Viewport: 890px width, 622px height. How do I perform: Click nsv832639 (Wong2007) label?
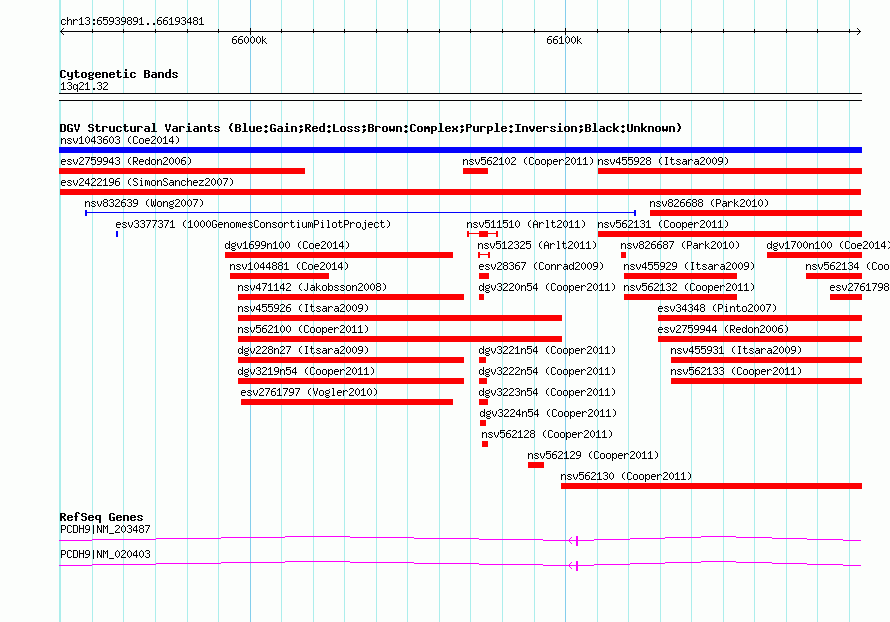coord(144,203)
